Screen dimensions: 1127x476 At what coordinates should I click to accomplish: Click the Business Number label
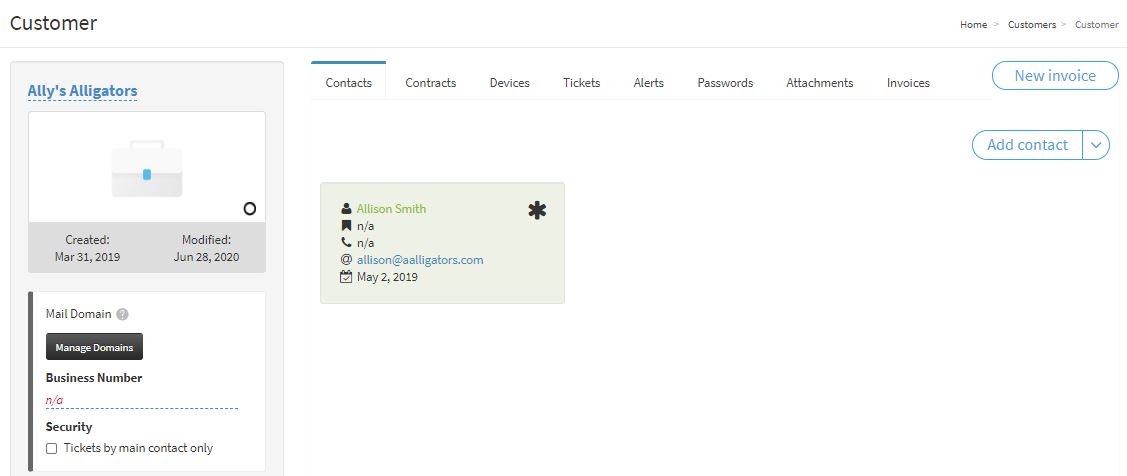94,377
